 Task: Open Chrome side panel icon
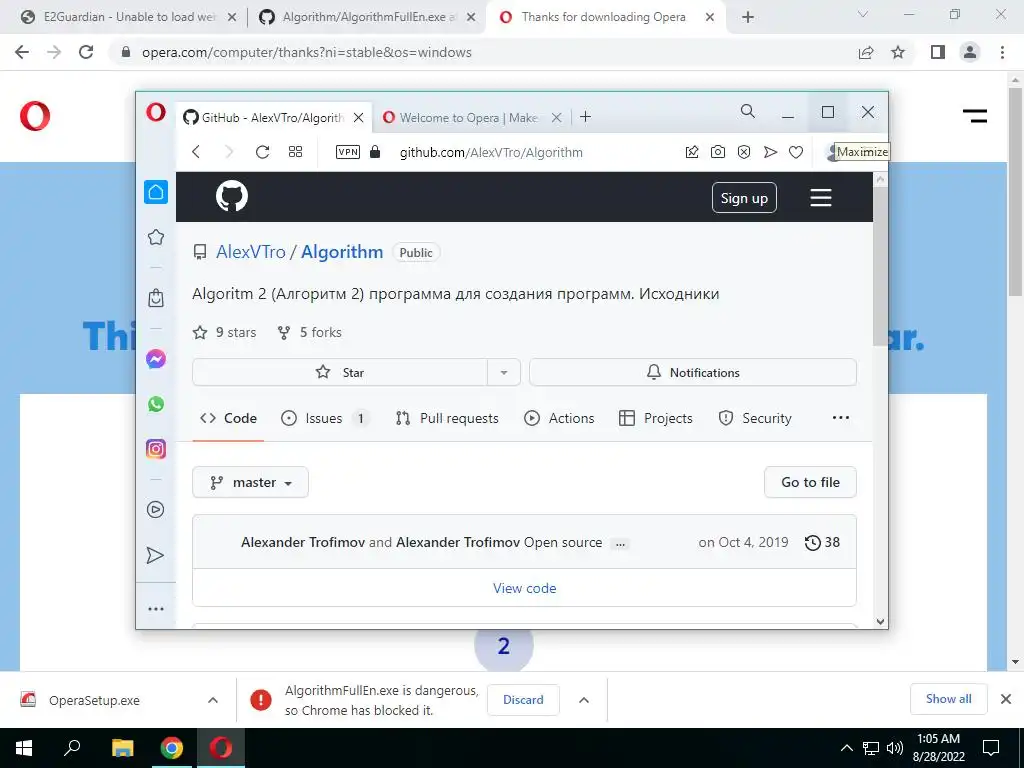pos(938,52)
